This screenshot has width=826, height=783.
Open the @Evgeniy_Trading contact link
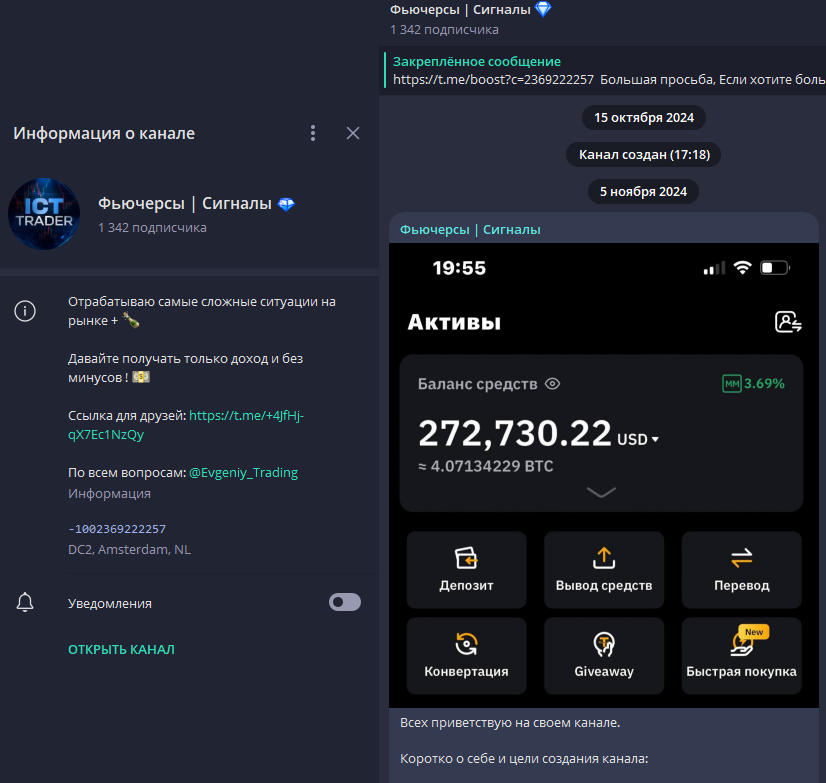[x=243, y=473]
